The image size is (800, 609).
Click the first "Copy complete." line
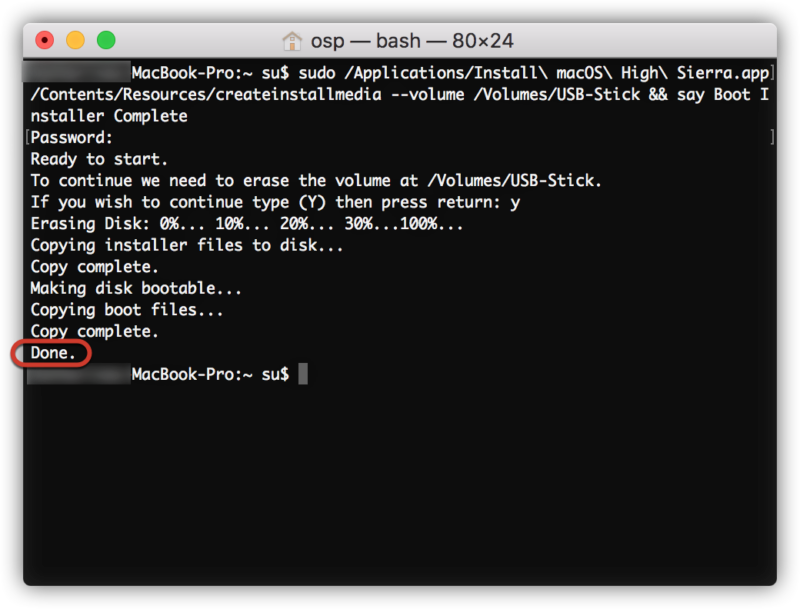(94, 267)
